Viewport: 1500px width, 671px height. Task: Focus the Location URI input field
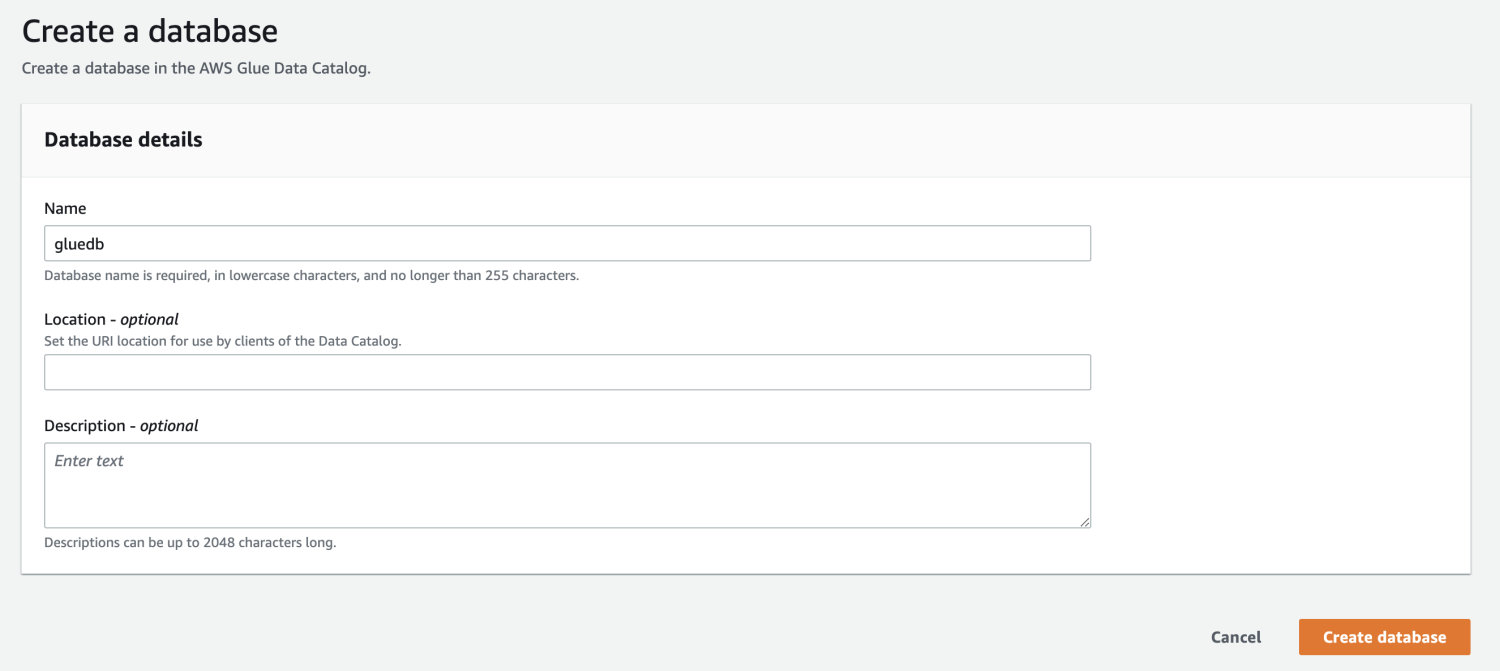(567, 372)
